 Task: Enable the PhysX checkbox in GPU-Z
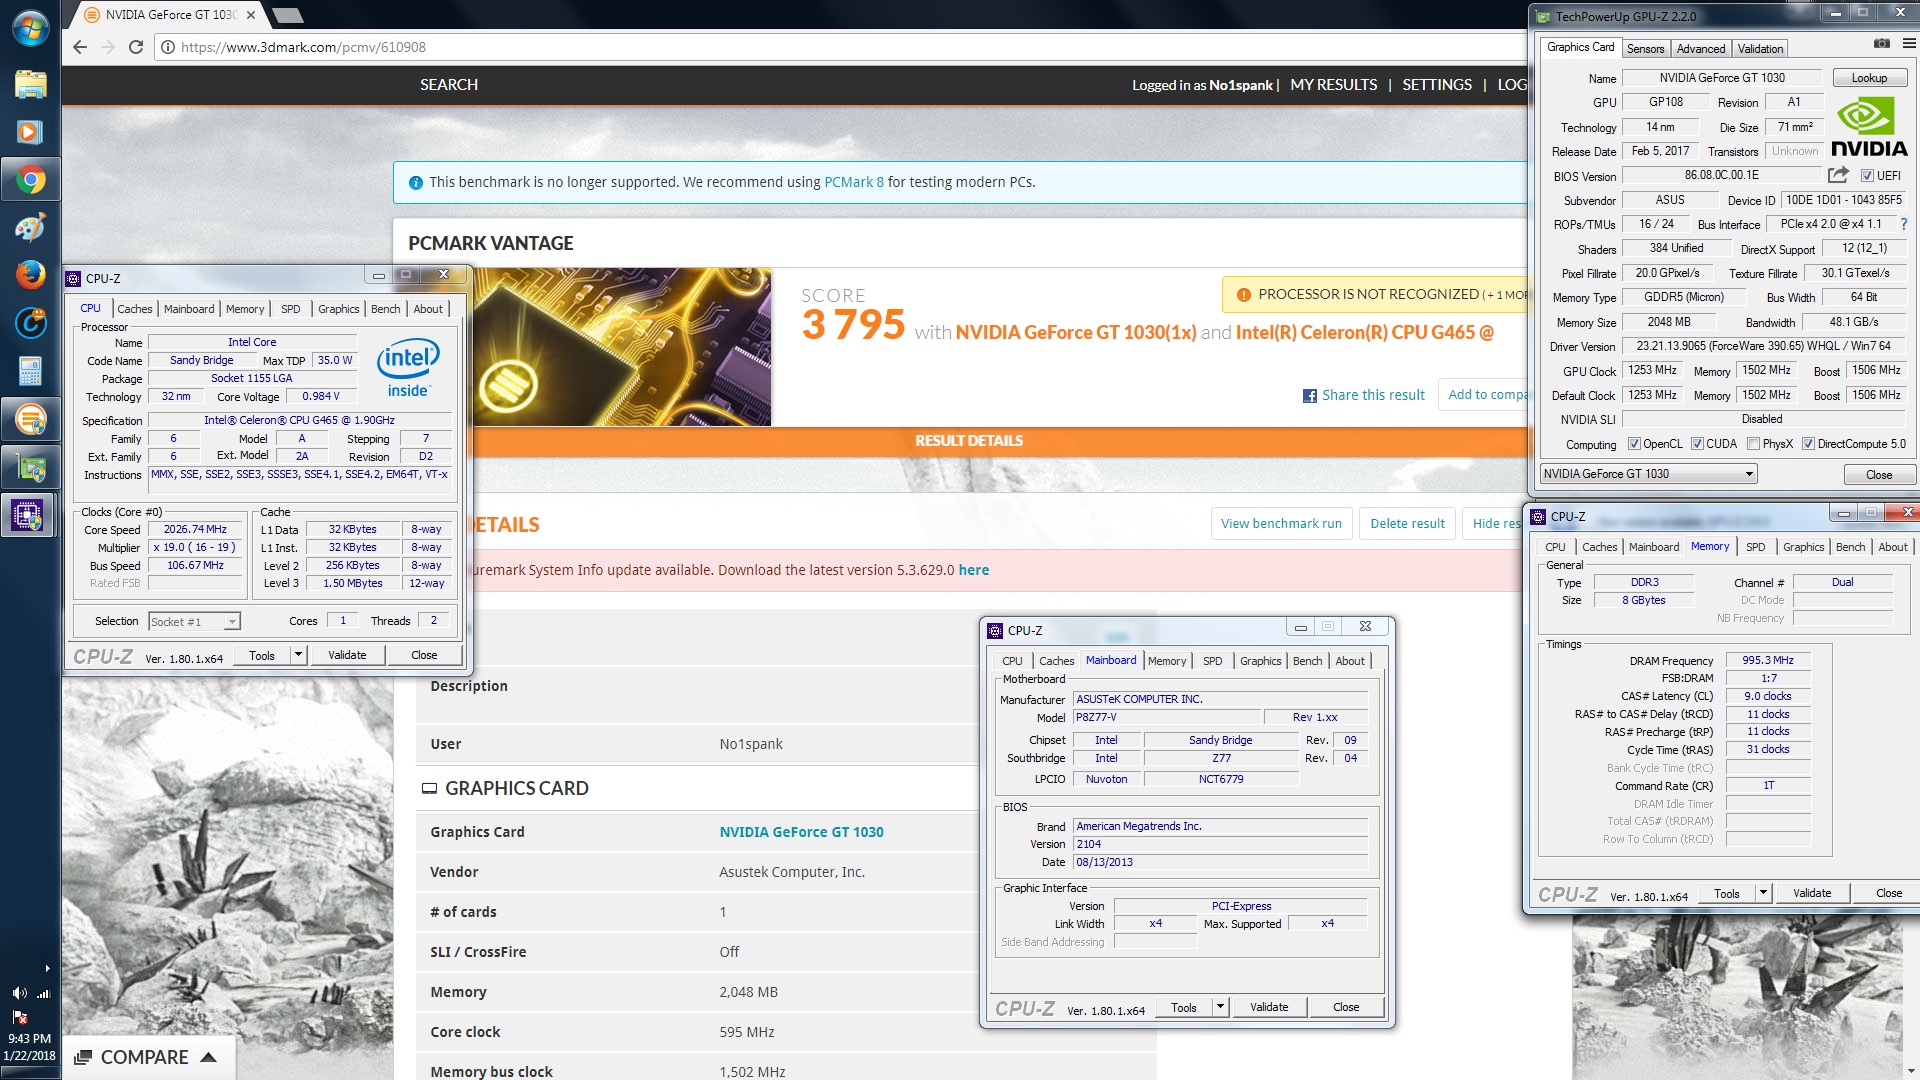1753,444
